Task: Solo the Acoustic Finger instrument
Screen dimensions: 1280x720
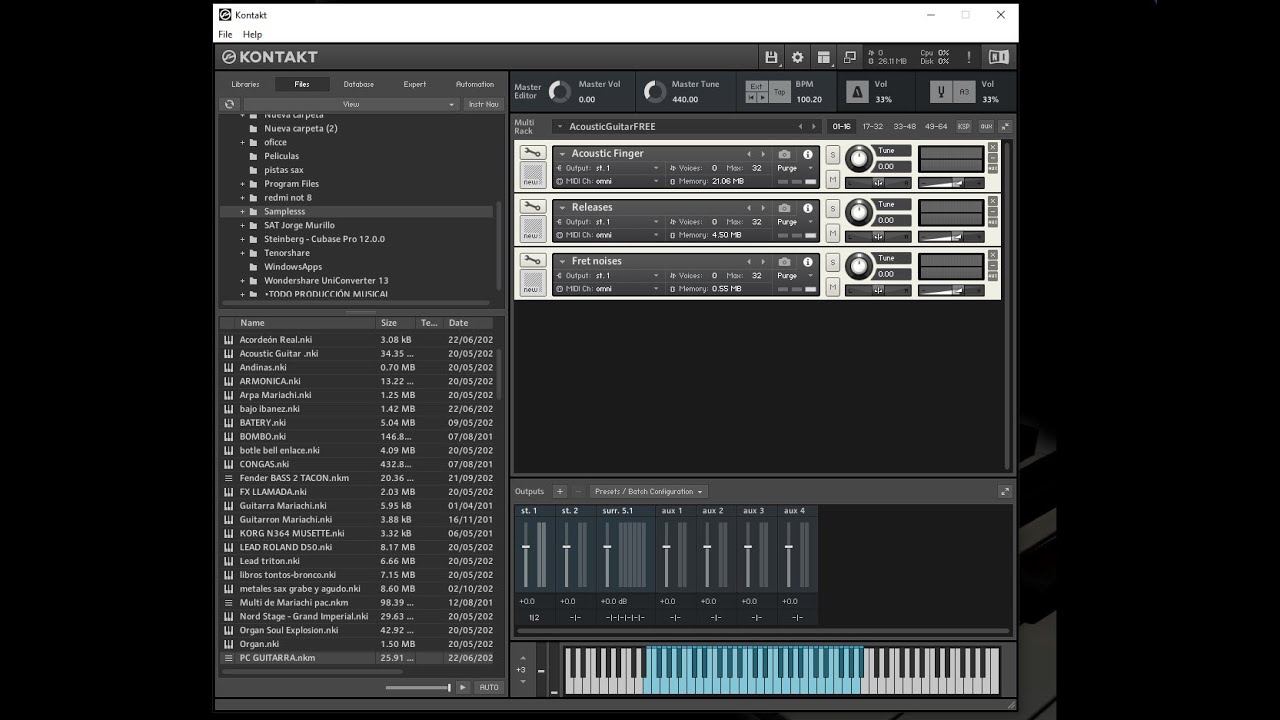Action: 833,156
